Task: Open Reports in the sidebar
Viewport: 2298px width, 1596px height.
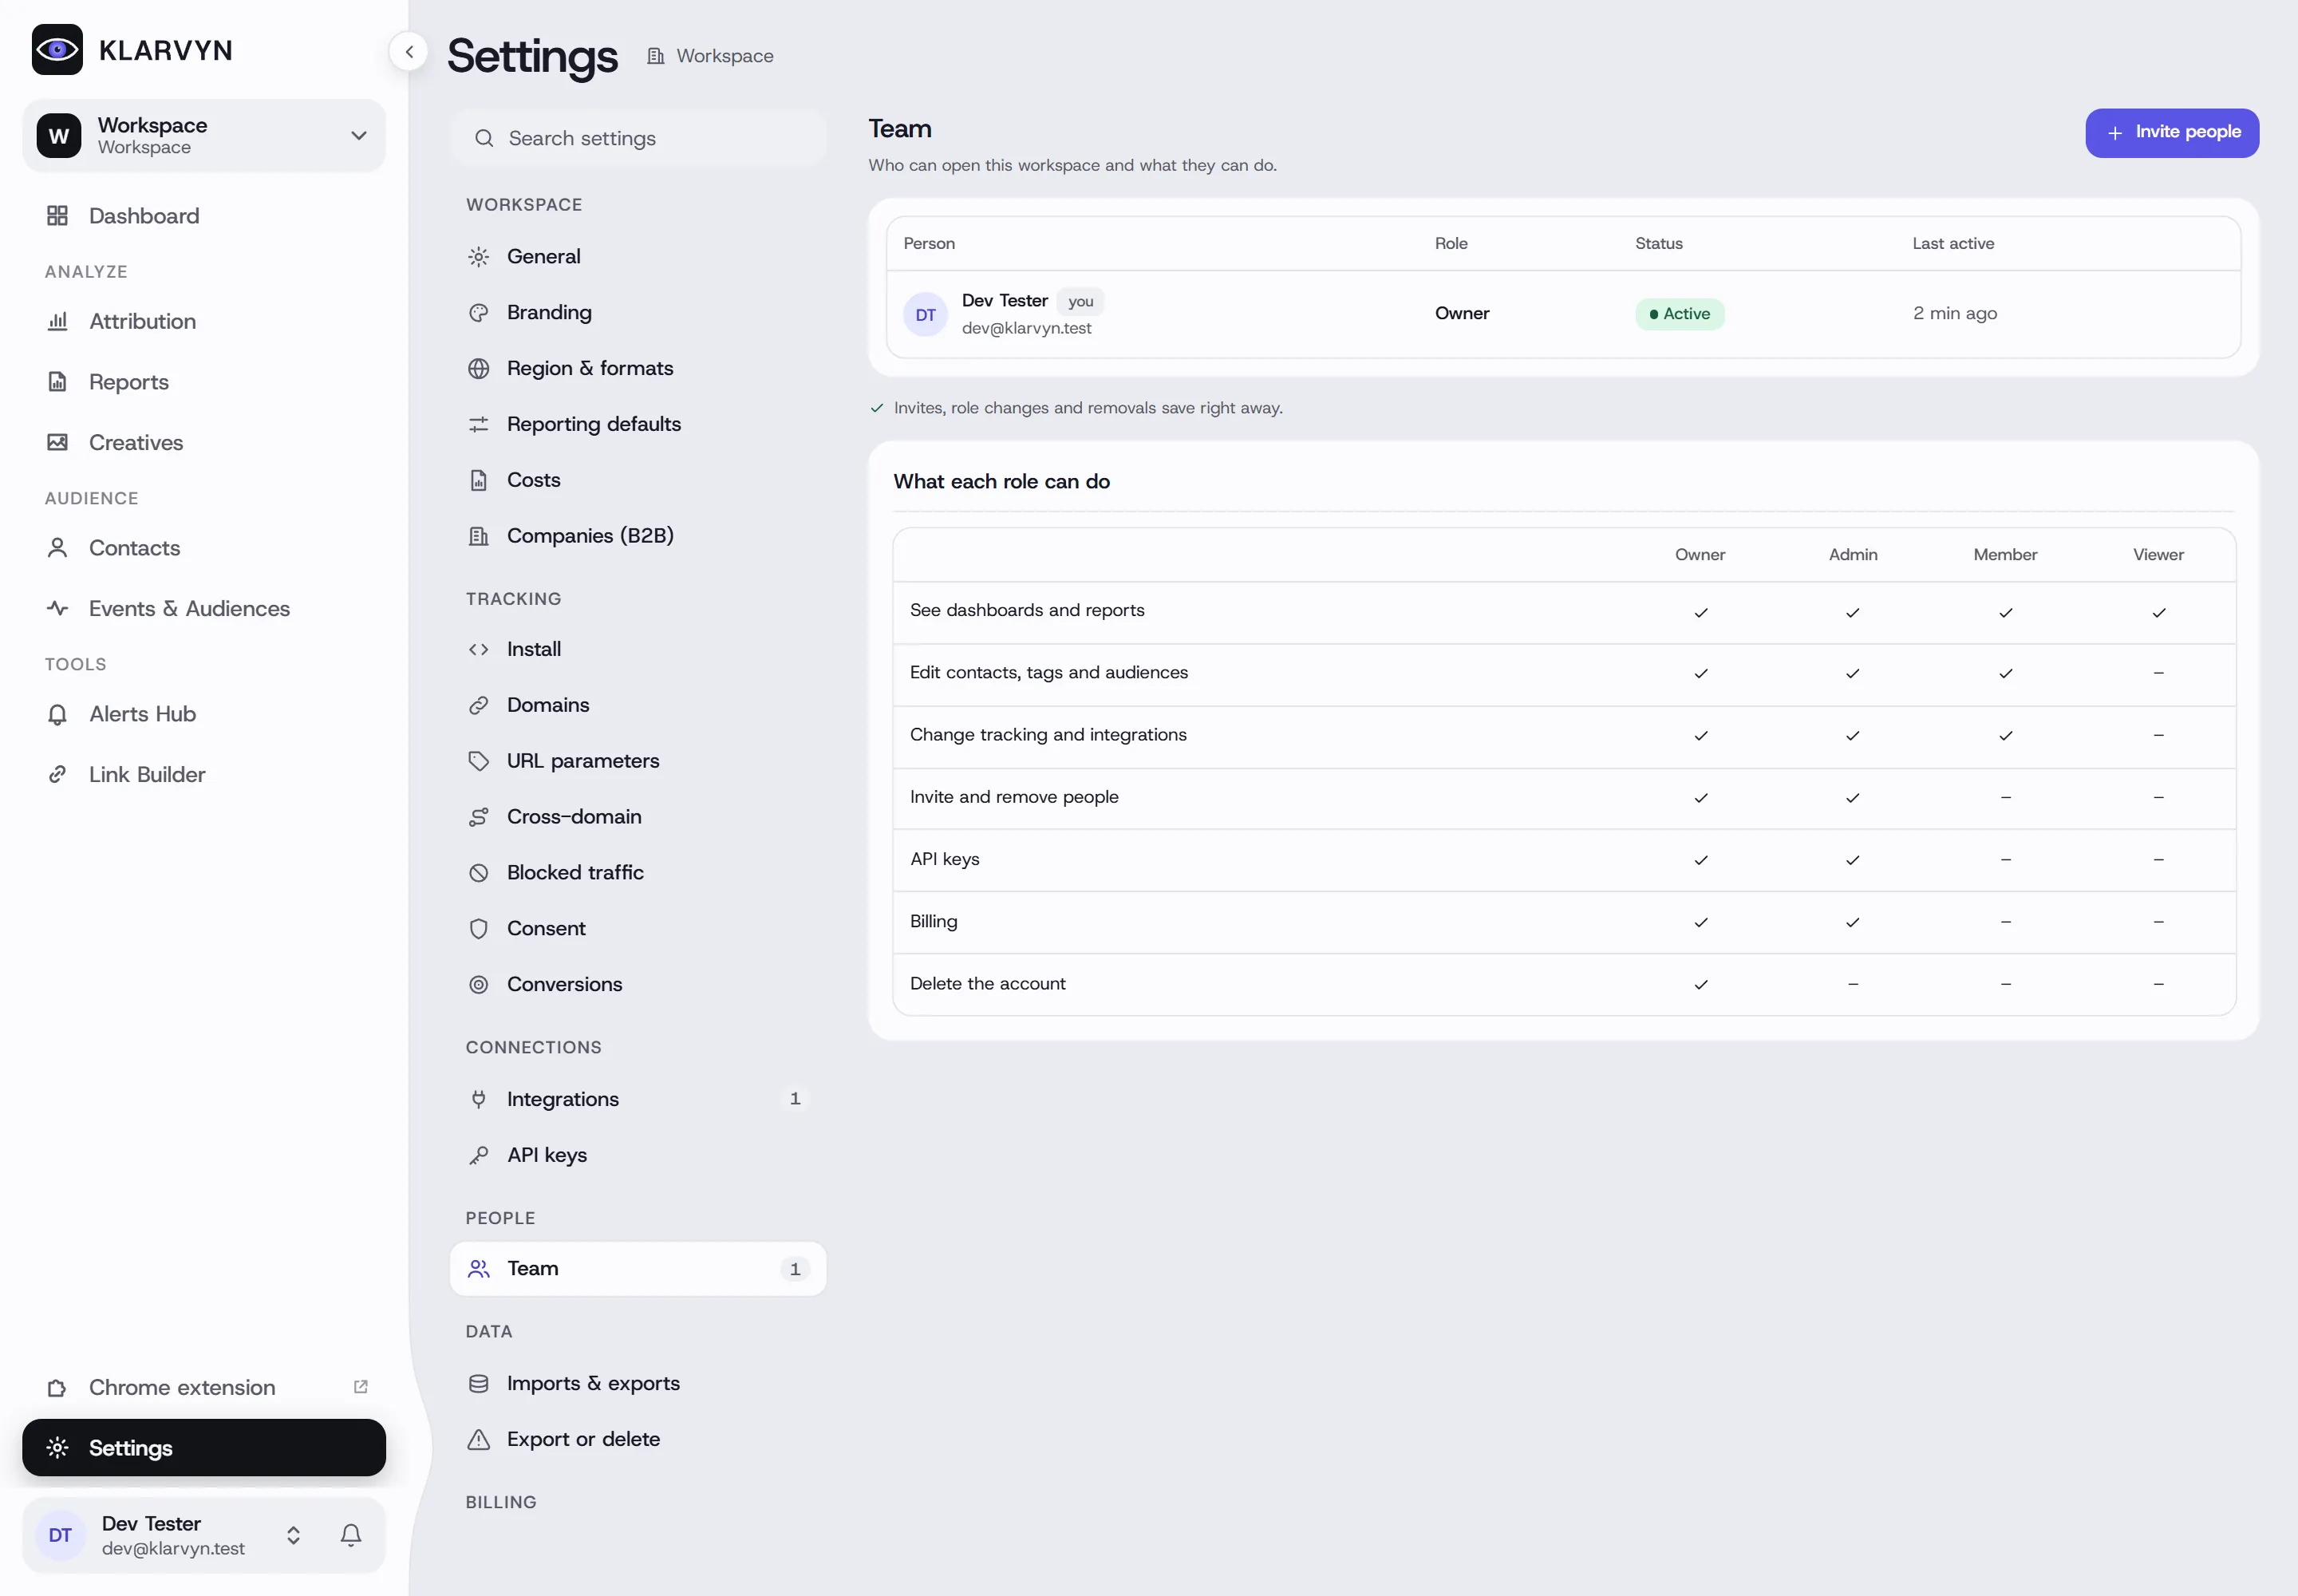Action: click(x=204, y=382)
